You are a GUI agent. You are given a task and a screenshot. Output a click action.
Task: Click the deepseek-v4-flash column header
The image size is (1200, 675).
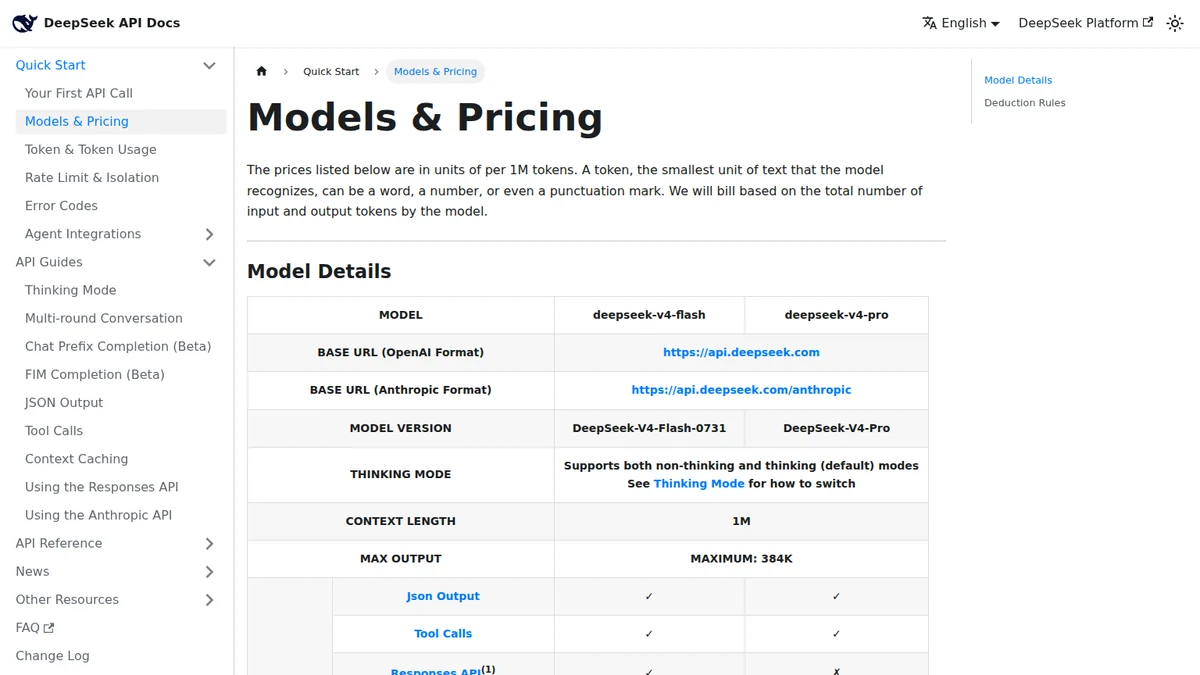[649, 315]
